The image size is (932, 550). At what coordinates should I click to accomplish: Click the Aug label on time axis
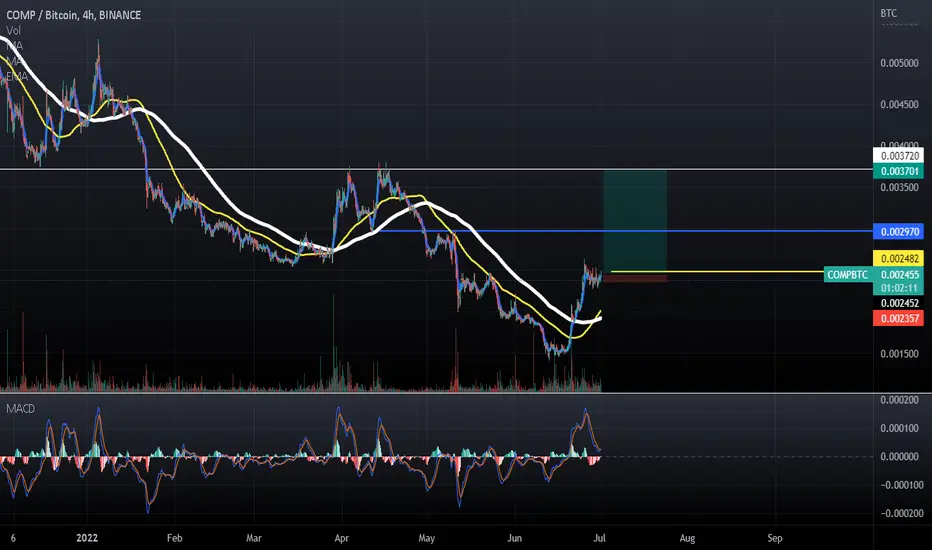687,538
